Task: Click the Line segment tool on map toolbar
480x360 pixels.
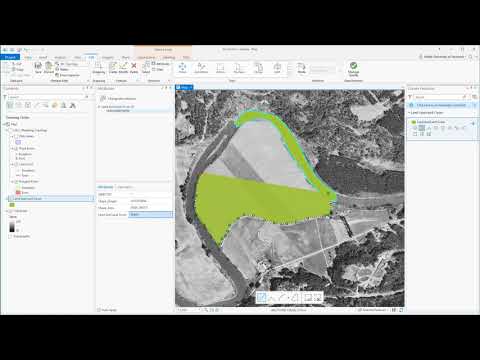Action: [262, 297]
